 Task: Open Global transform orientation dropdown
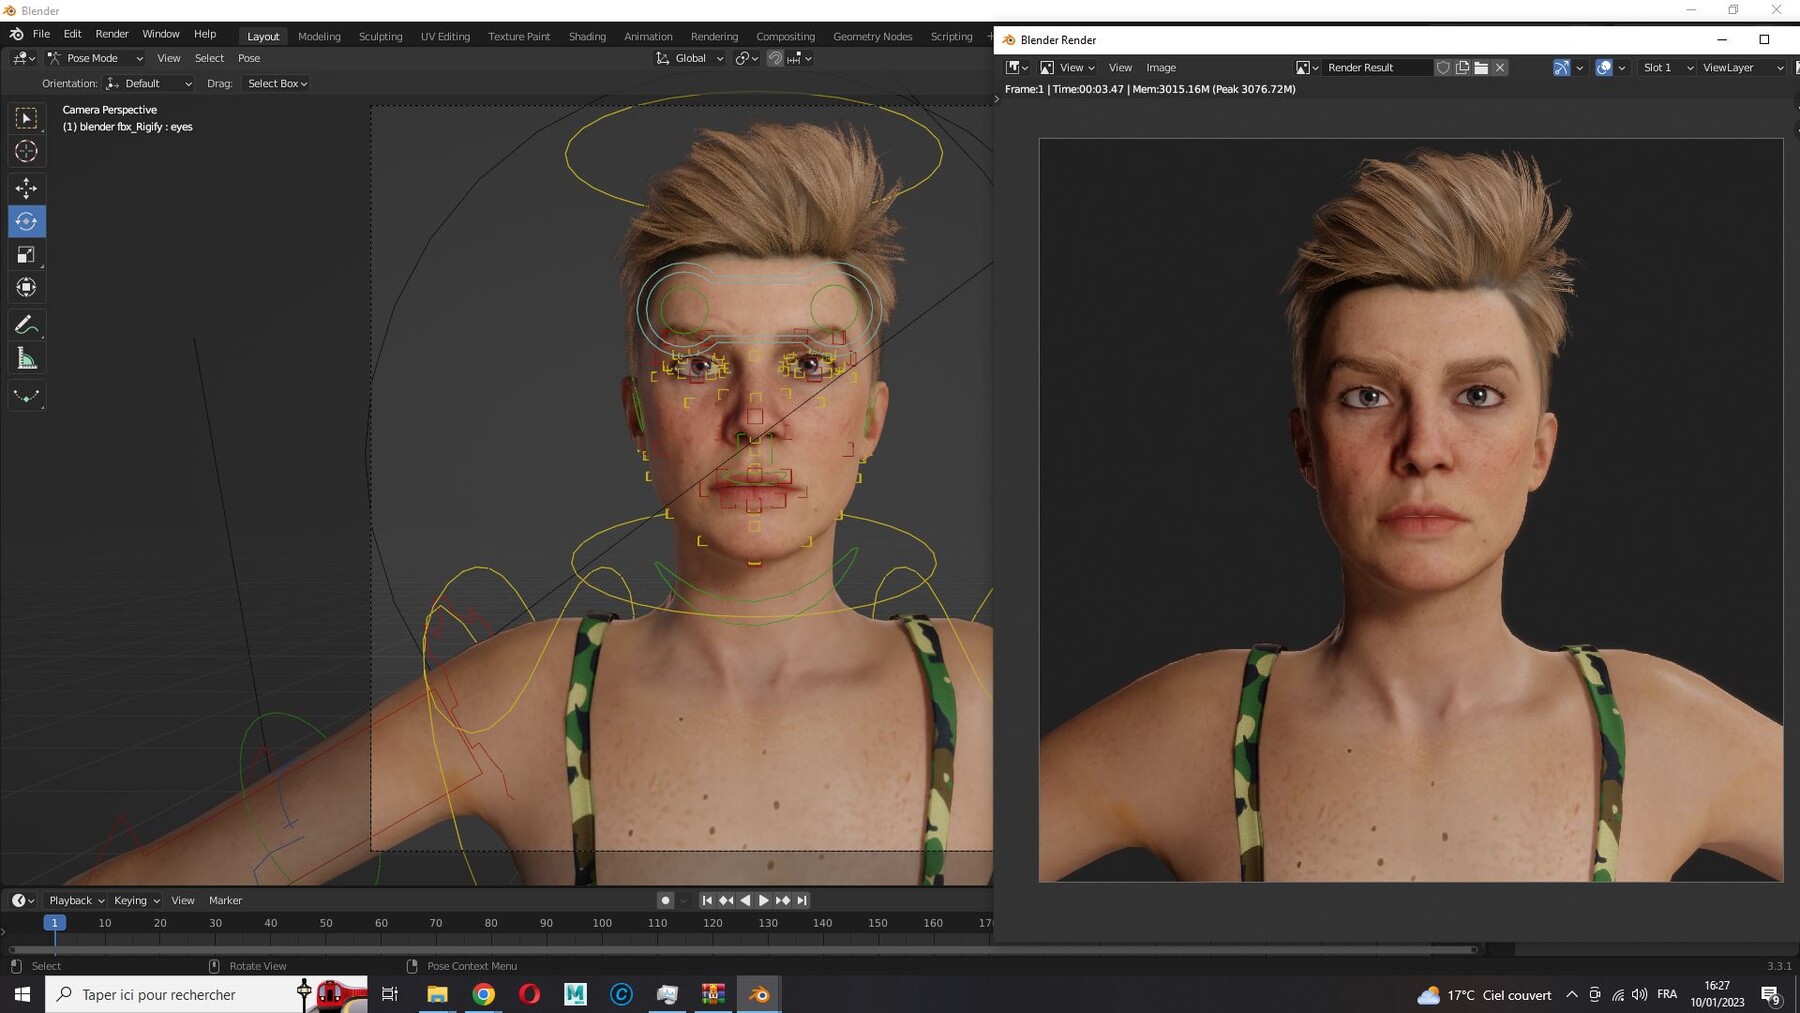pyautogui.click(x=689, y=58)
